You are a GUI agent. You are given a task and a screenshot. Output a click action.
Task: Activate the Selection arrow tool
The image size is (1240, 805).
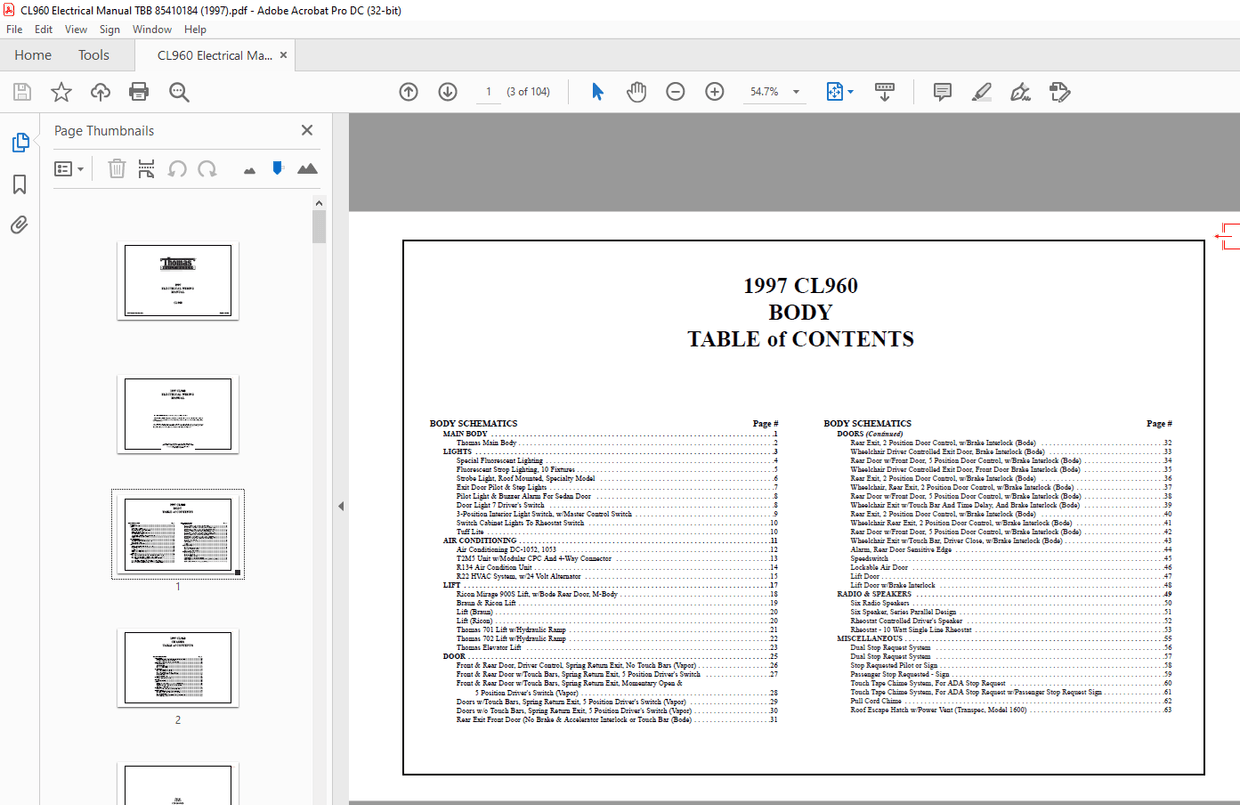coord(597,91)
